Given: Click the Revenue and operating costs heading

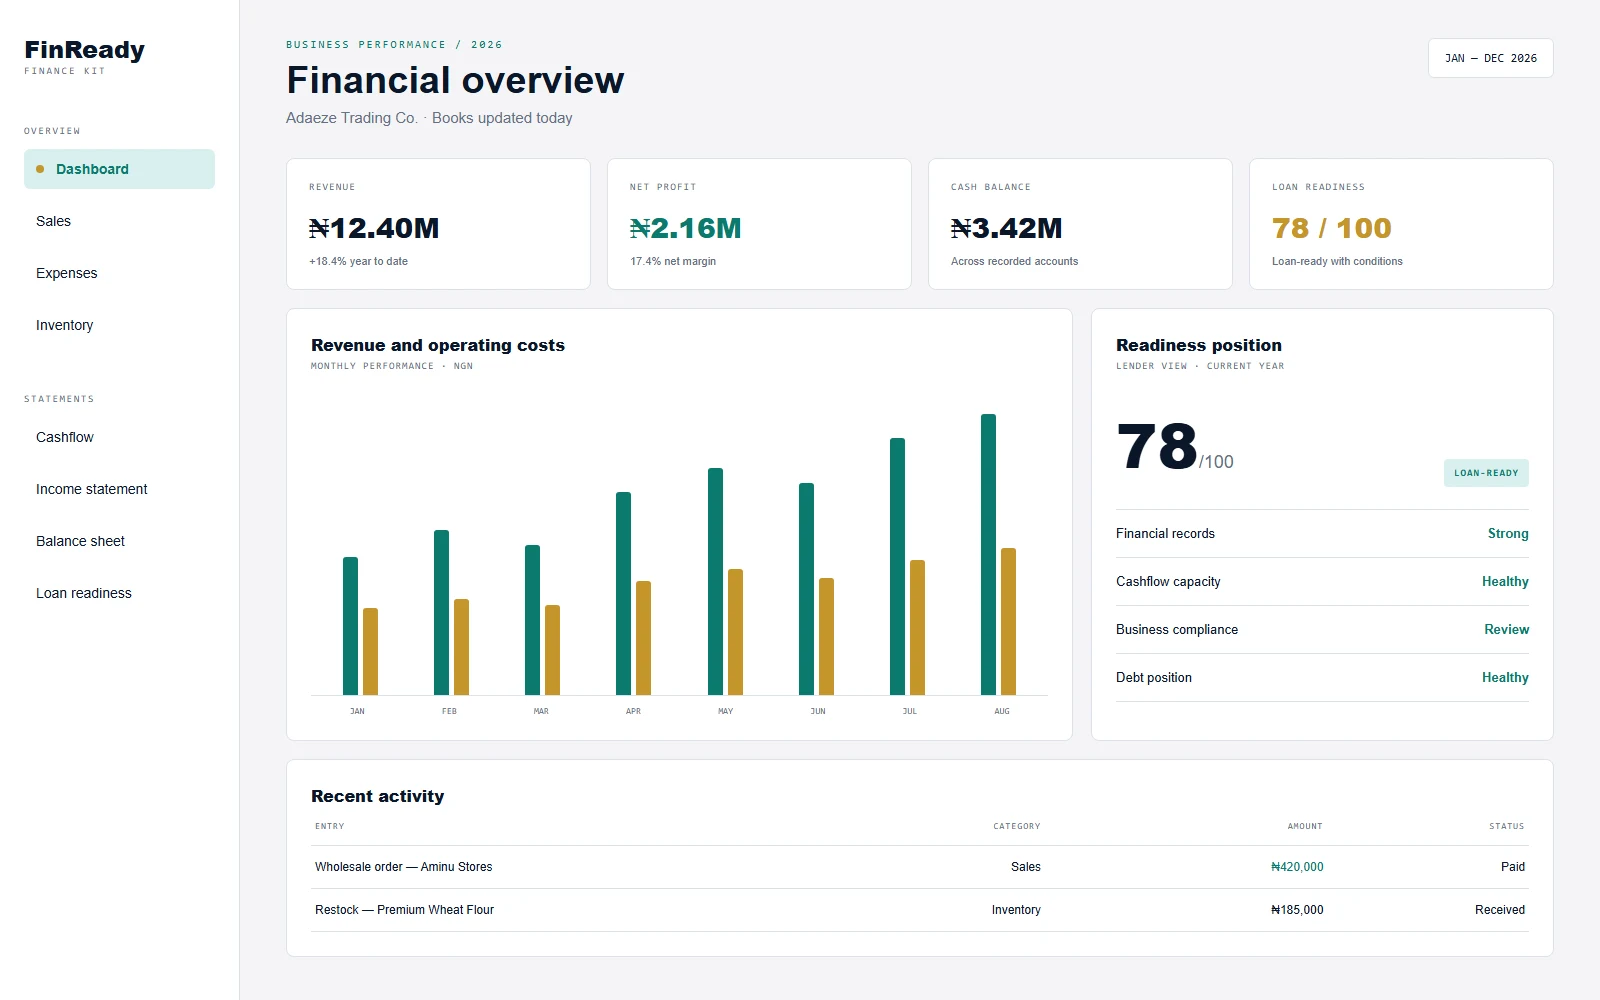Looking at the screenshot, I should [x=438, y=345].
